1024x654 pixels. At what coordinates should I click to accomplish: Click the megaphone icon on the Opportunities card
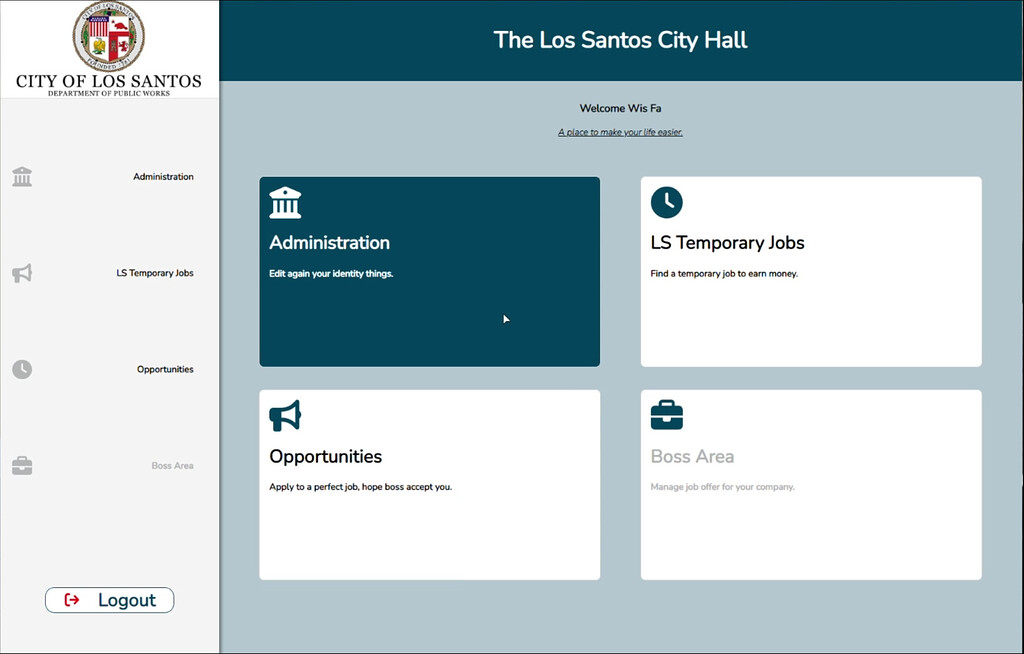point(285,416)
